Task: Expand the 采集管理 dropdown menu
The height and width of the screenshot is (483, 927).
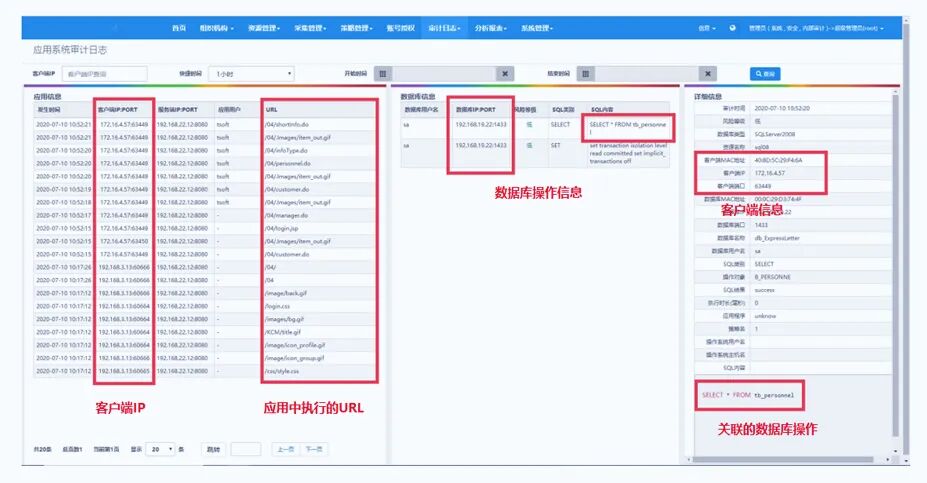Action: 310,28
